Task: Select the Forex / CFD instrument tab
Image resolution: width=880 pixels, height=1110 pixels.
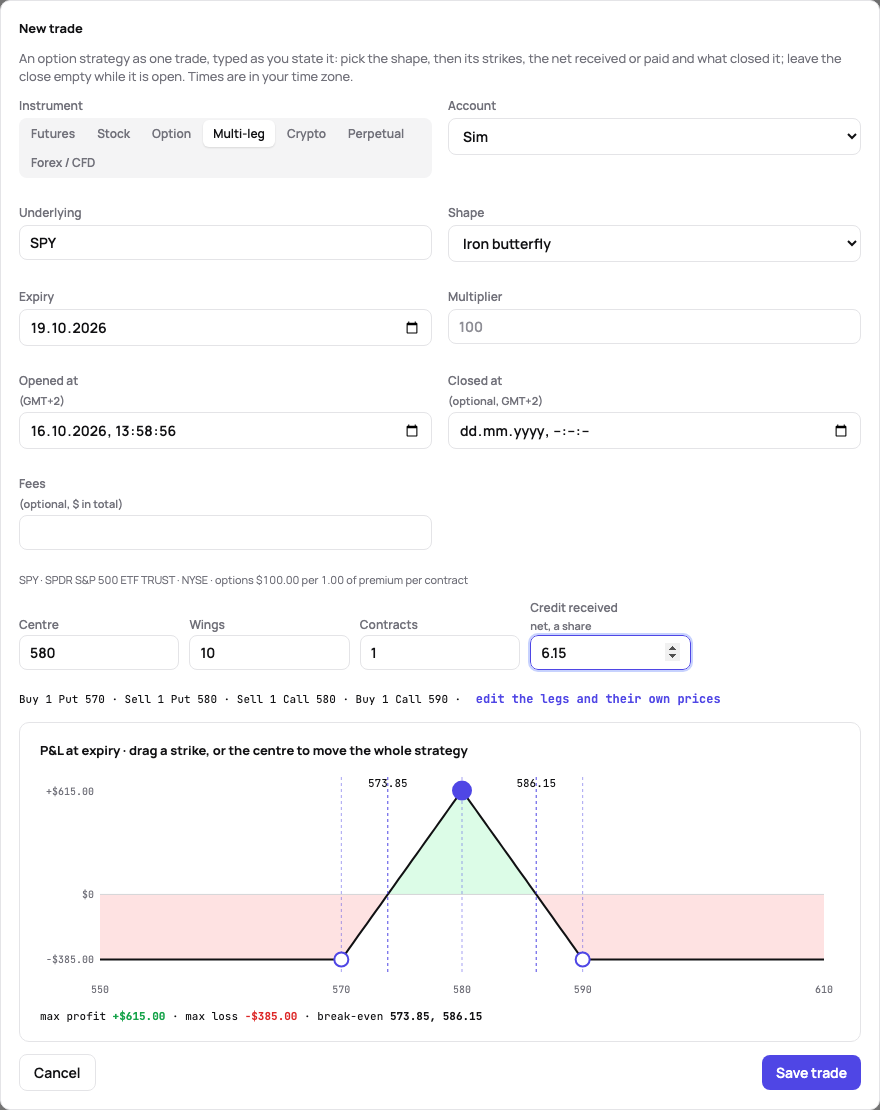Action: click(63, 163)
